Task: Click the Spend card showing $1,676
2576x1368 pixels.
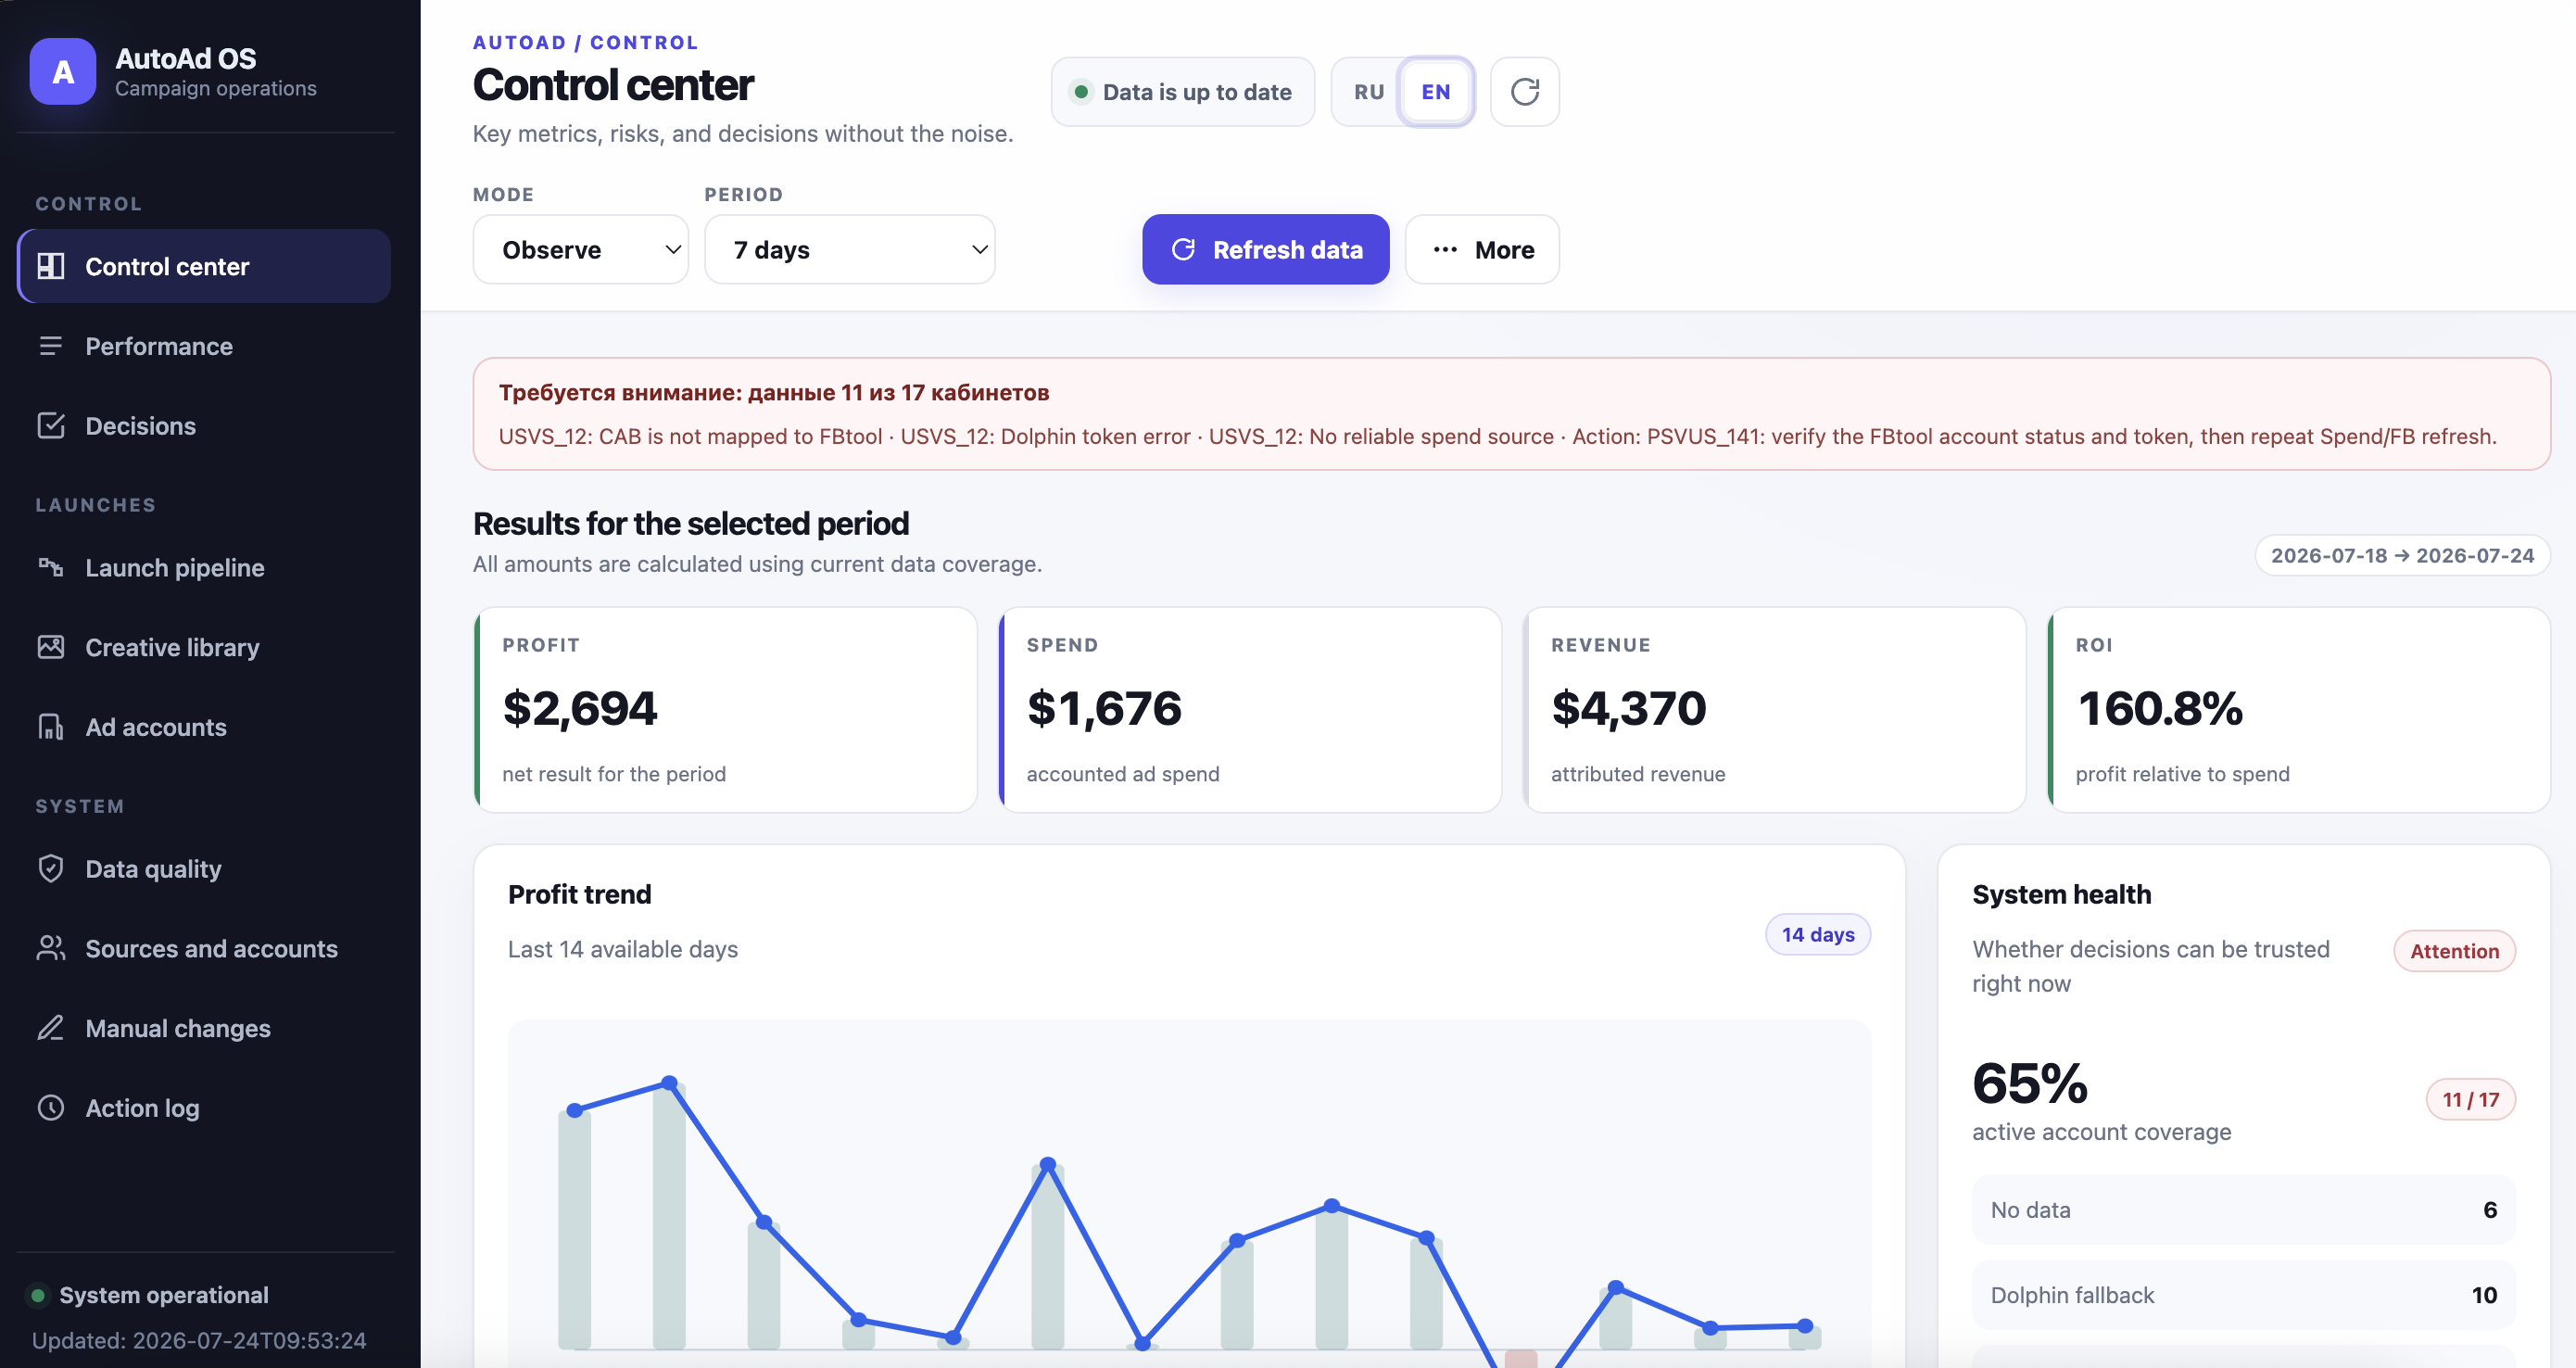Action: pos(1250,710)
